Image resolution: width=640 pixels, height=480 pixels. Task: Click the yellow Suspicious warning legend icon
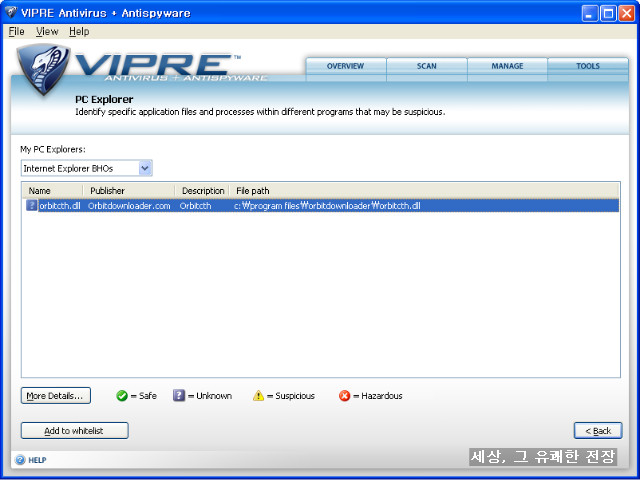point(258,396)
